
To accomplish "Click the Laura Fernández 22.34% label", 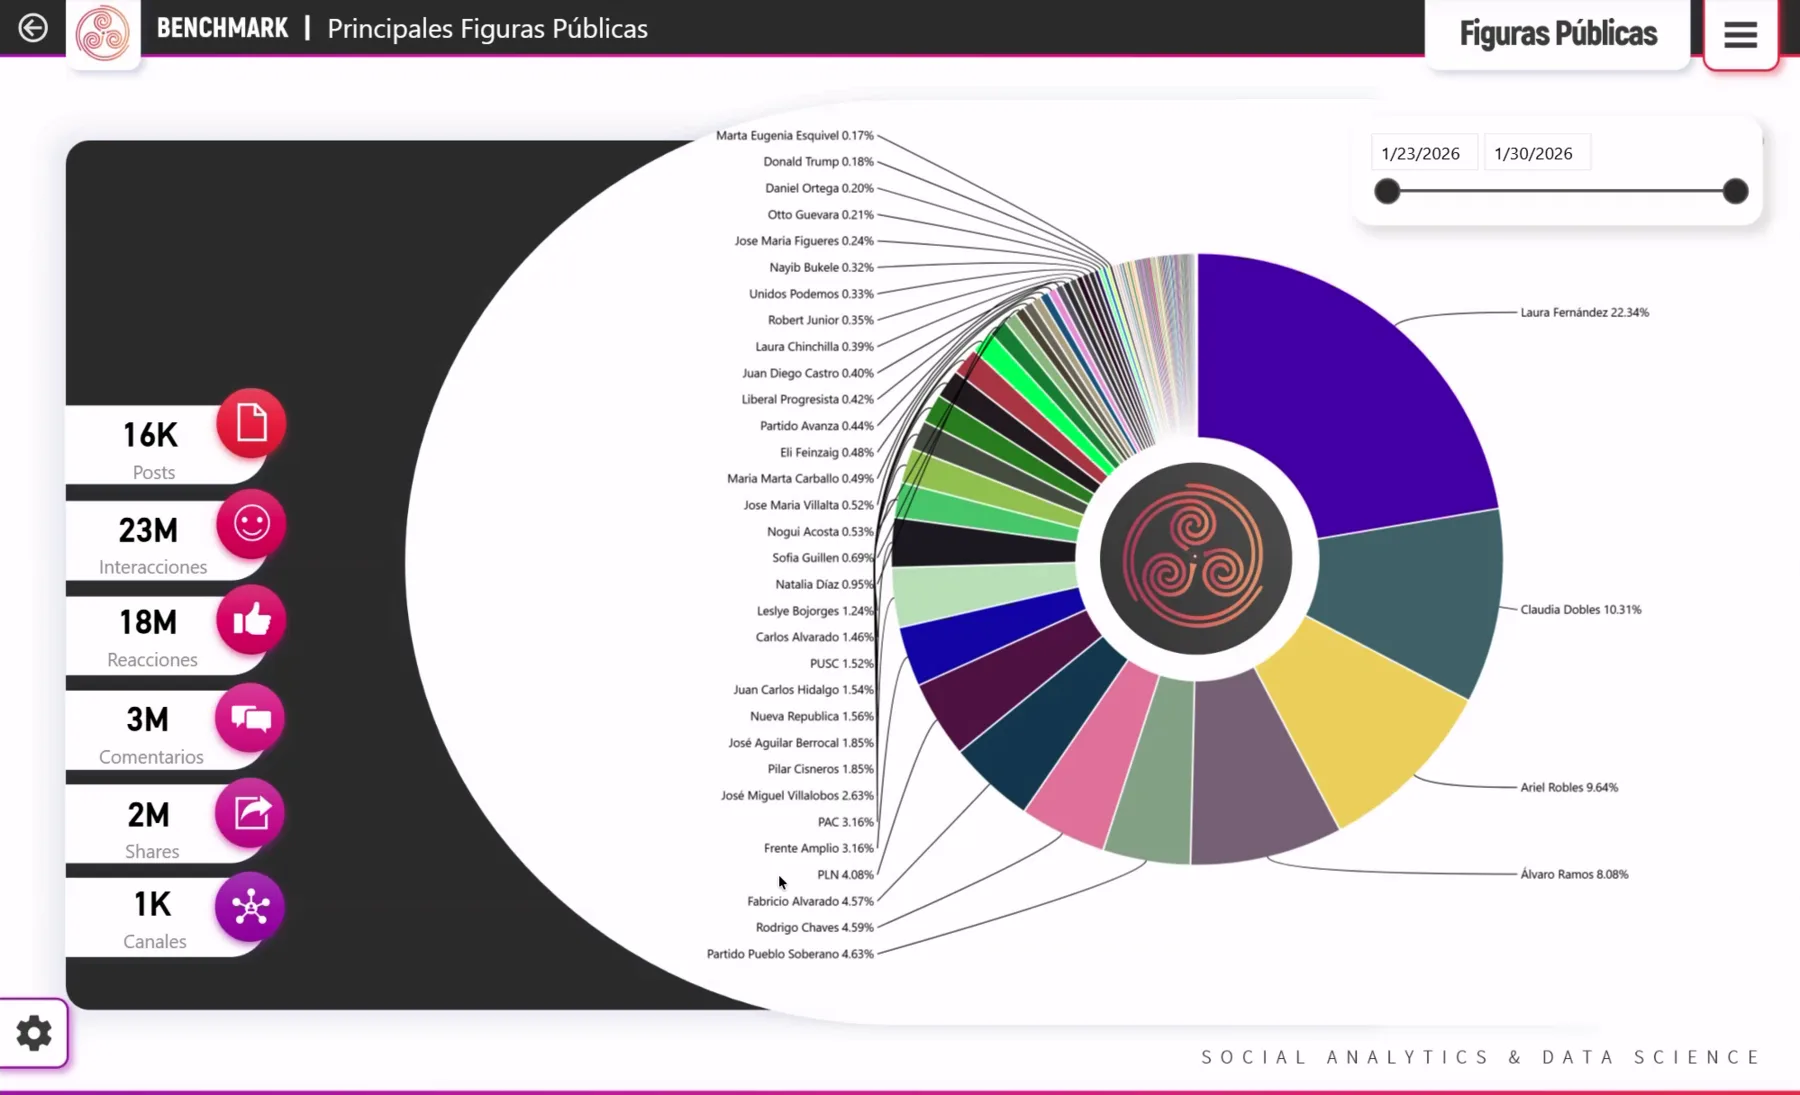I will tap(1584, 312).
